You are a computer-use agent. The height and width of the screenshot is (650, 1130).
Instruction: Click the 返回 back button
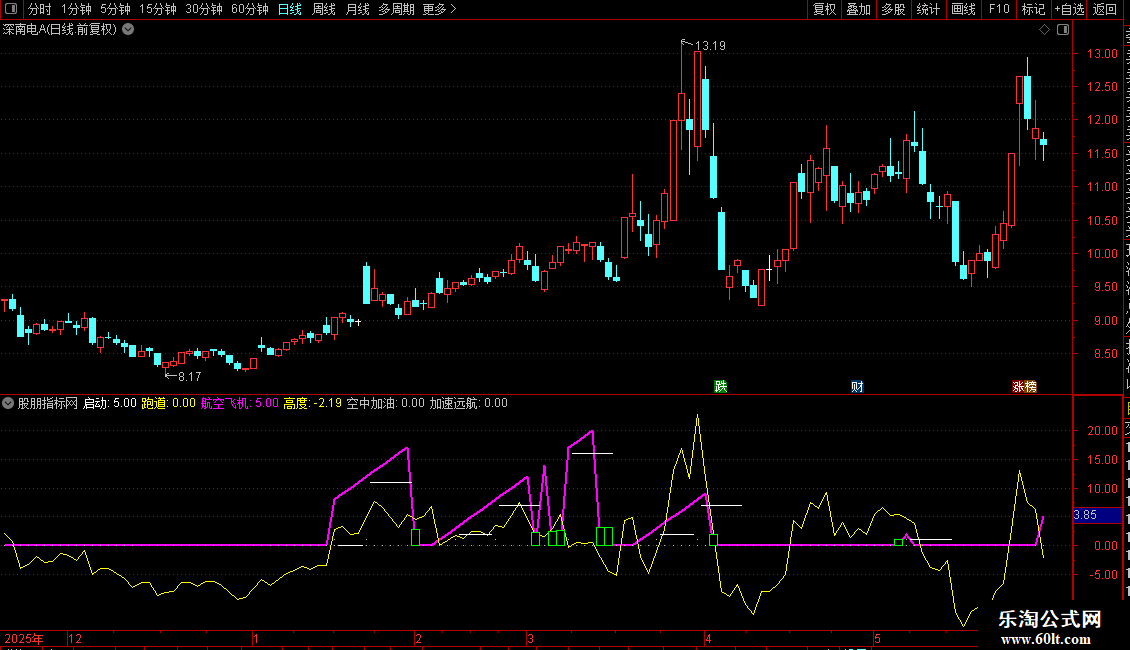pyautogui.click(x=1105, y=9)
